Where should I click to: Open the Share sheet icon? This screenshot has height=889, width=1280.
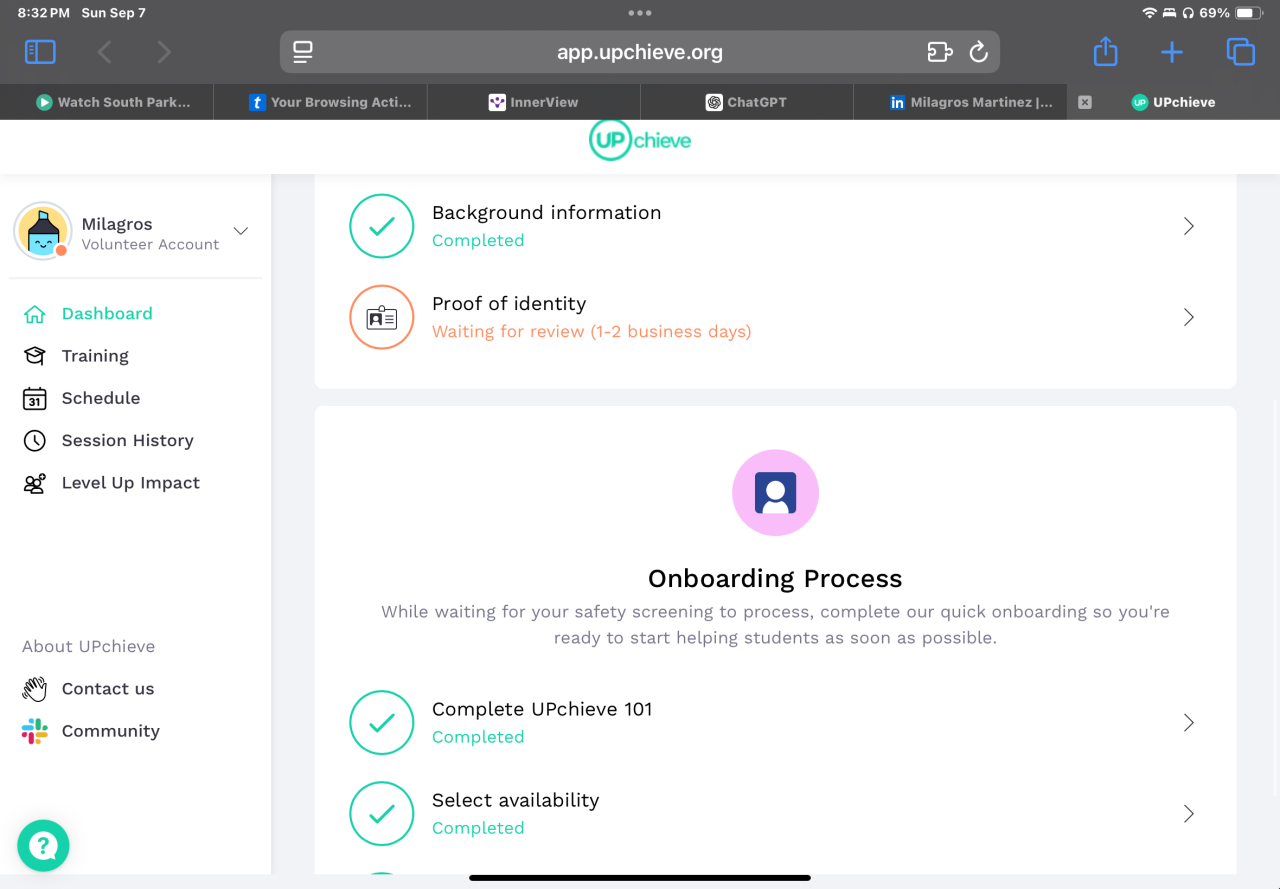[x=1105, y=51]
